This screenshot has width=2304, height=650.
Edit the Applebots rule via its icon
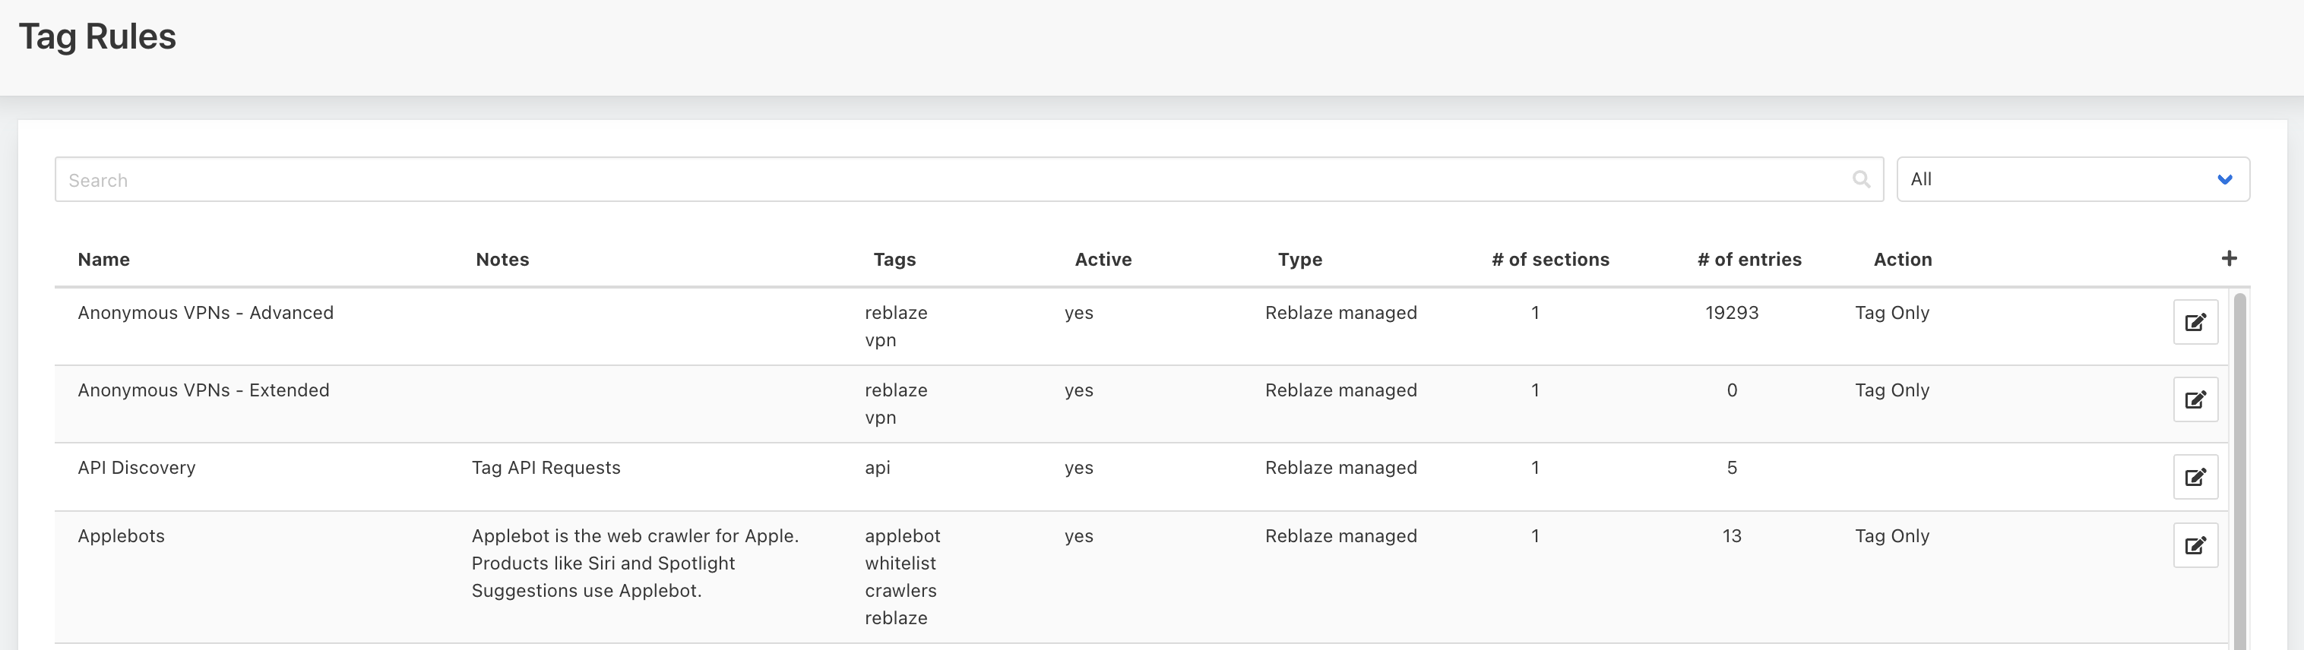2195,545
